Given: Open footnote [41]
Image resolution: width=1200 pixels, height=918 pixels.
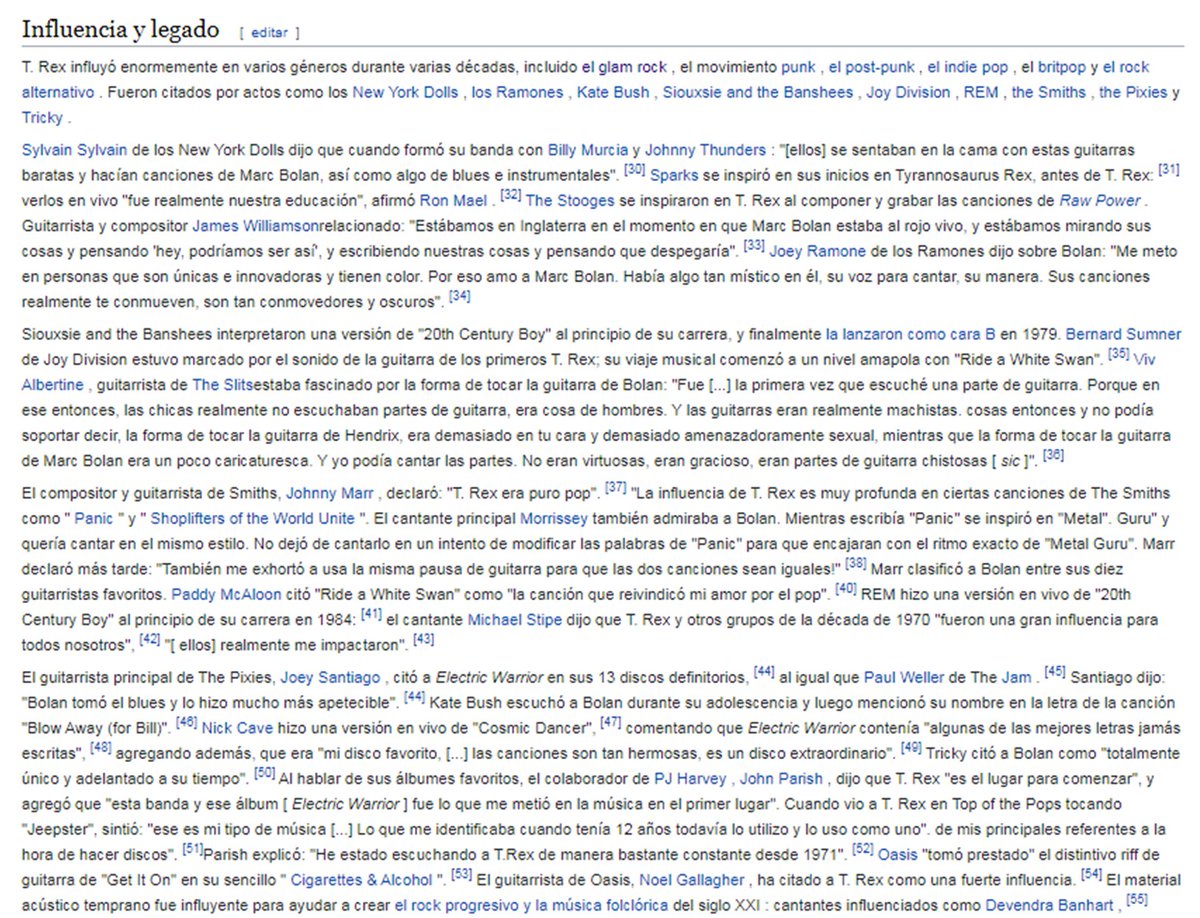Looking at the screenshot, I should coord(371,615).
